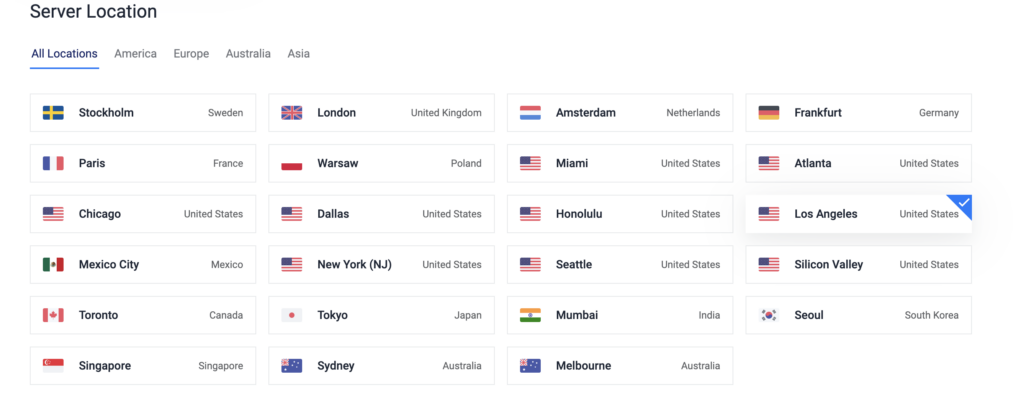Select the Silicon Valley server option
Image resolution: width=1024 pixels, height=411 pixels.
tap(858, 265)
